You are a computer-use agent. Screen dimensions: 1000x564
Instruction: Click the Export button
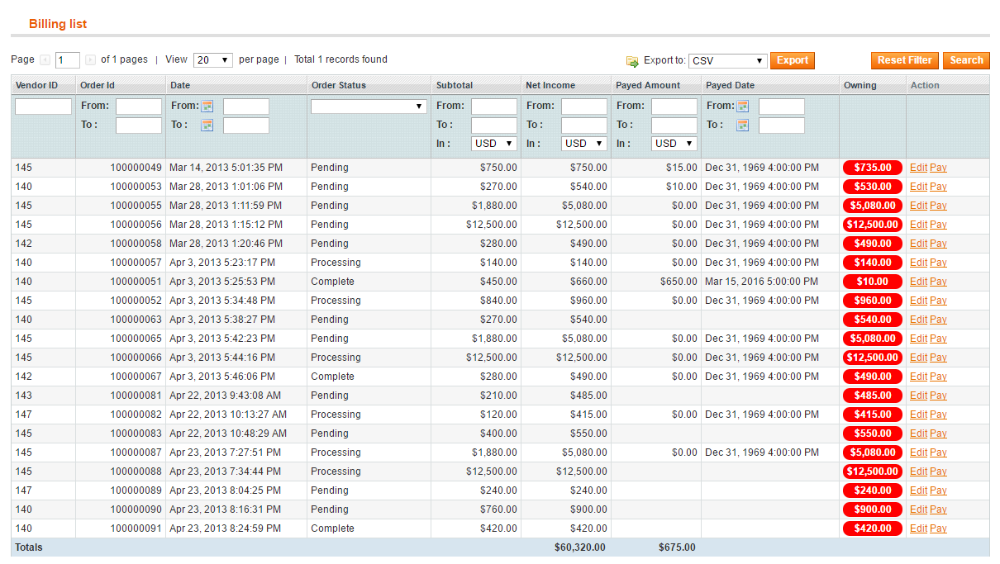(x=792, y=61)
